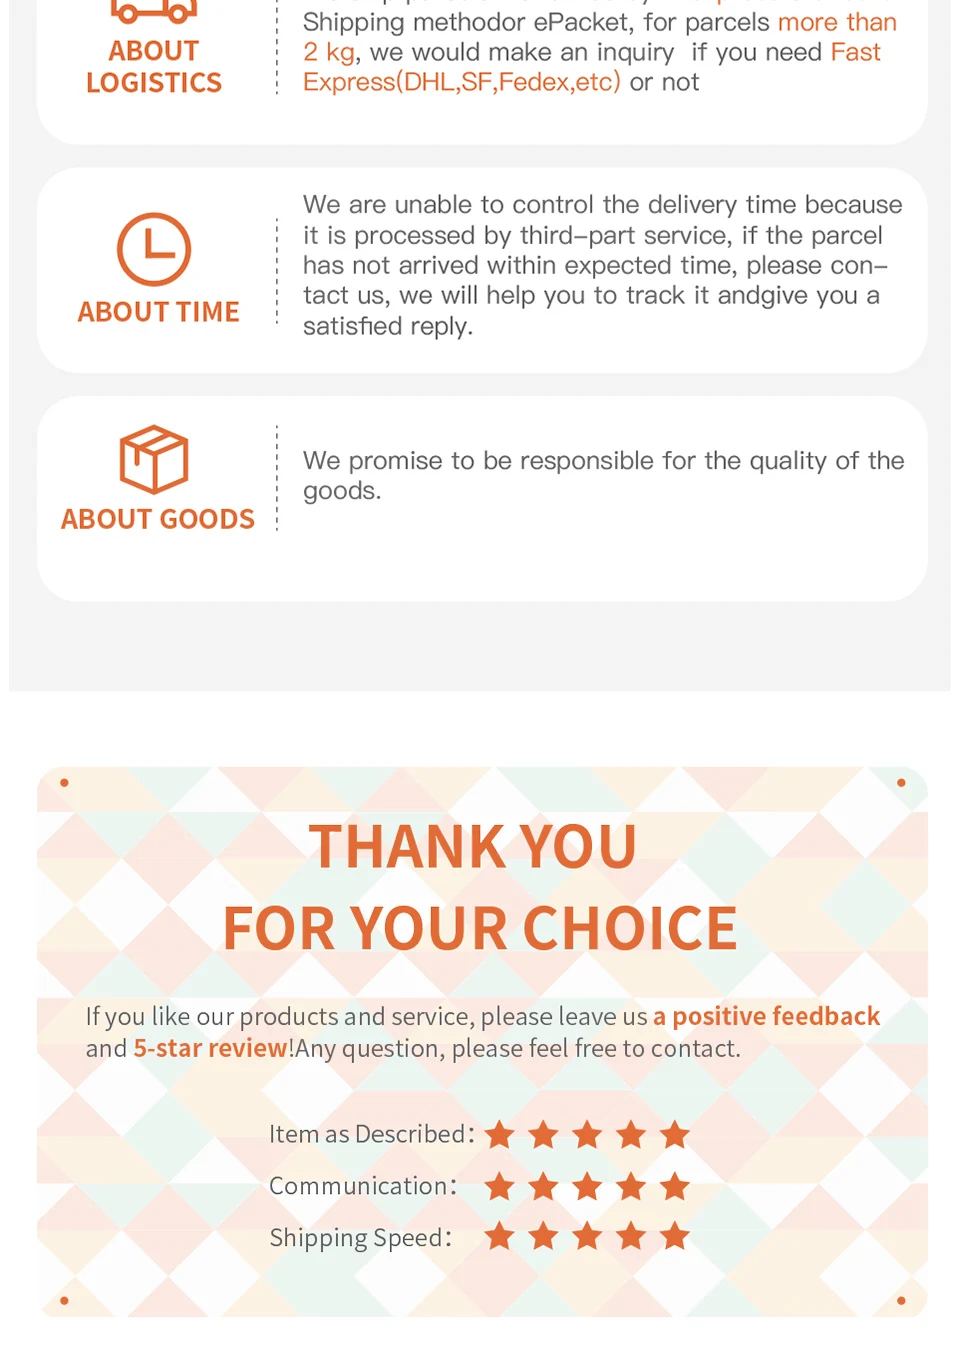
Task: Click the truck icon above About Logistics
Action: pyautogui.click(x=154, y=12)
